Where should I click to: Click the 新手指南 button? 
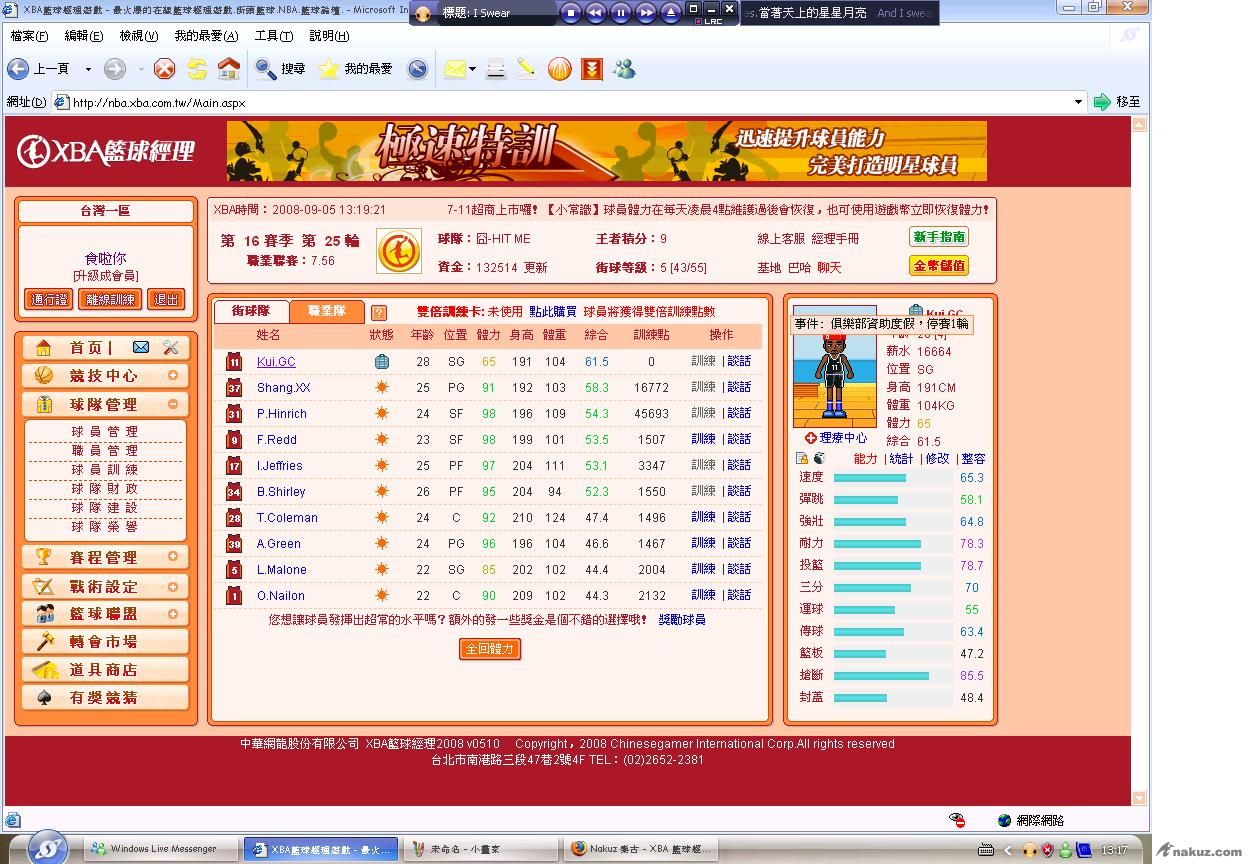point(939,237)
